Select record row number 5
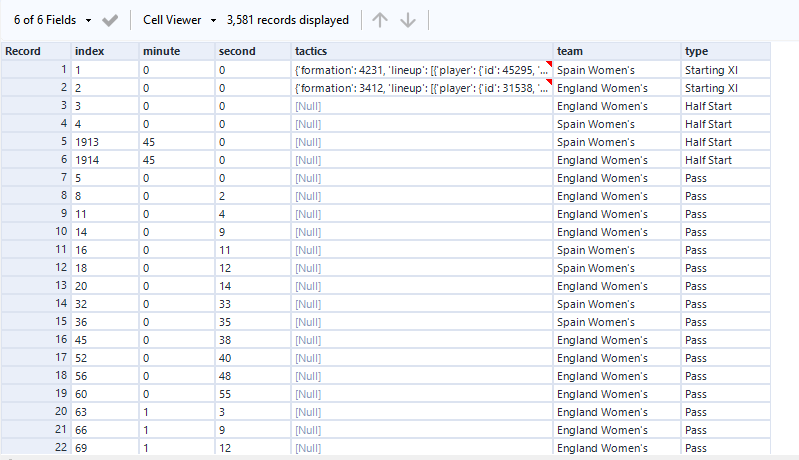The height and width of the screenshot is (460, 799). 35,142
